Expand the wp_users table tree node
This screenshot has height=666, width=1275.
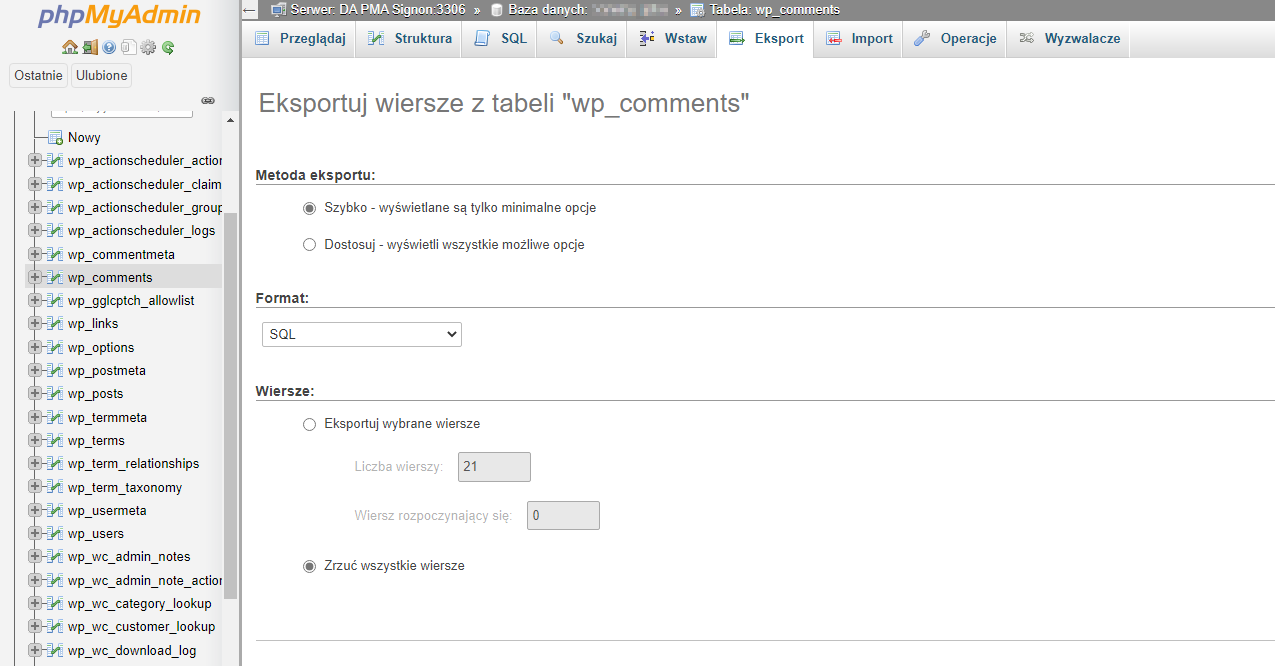coord(35,534)
